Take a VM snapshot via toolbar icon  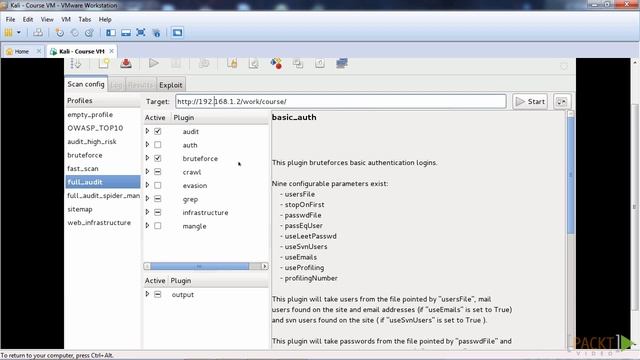tap(60, 33)
